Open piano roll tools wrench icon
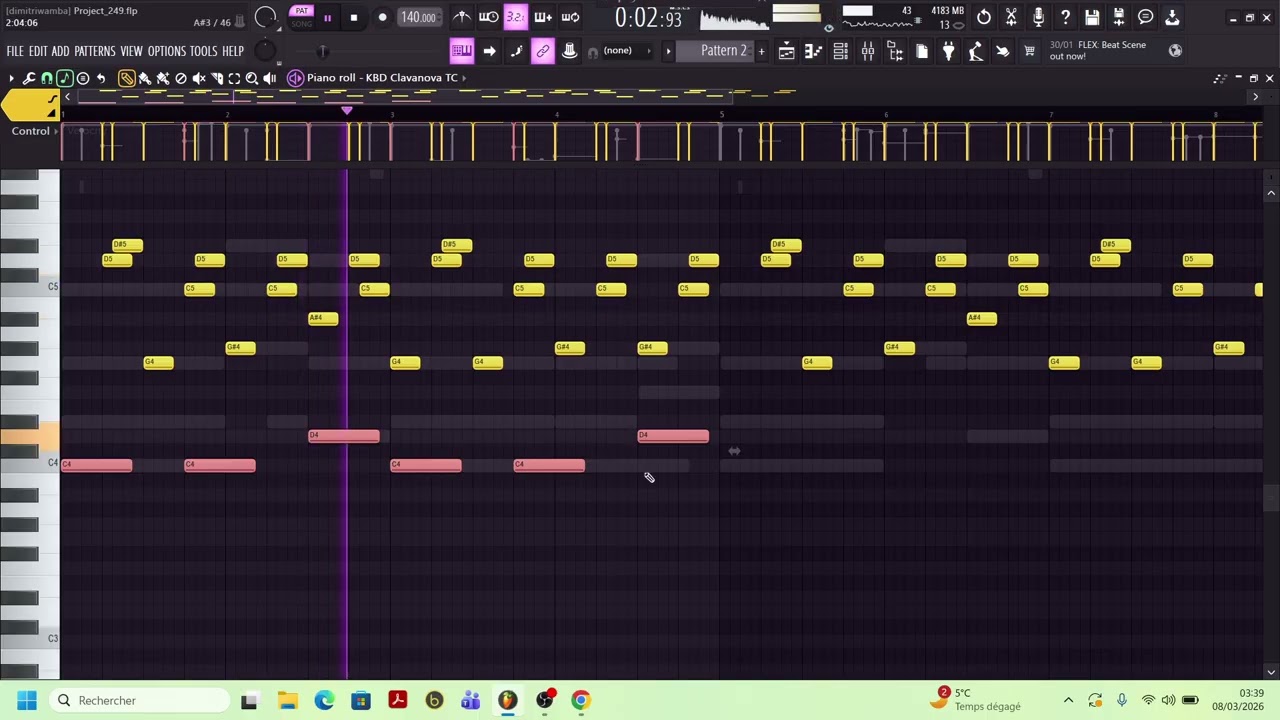 coord(29,78)
